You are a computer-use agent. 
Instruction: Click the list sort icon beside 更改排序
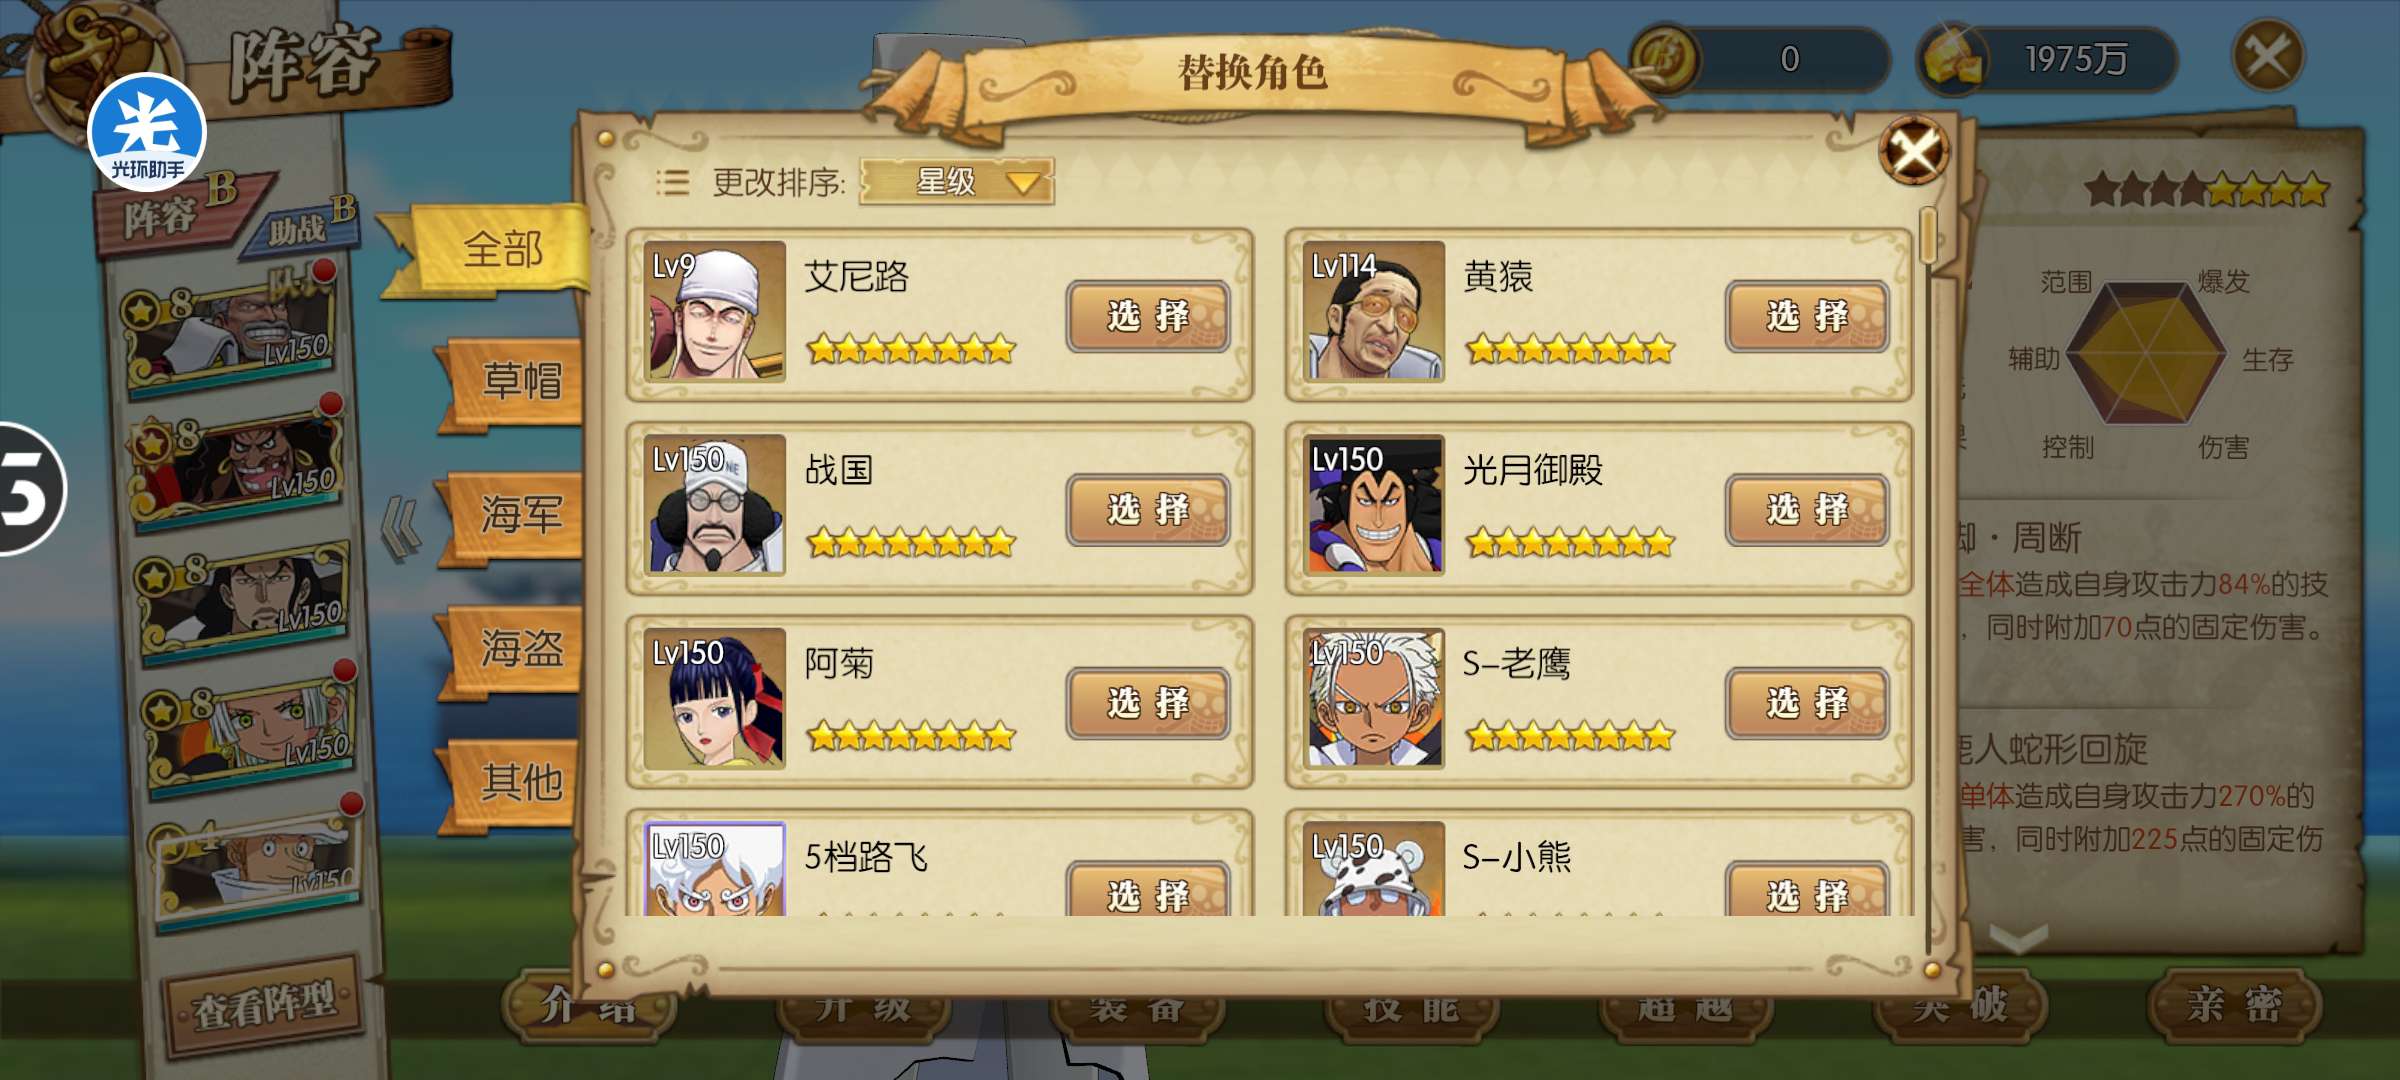[x=672, y=182]
